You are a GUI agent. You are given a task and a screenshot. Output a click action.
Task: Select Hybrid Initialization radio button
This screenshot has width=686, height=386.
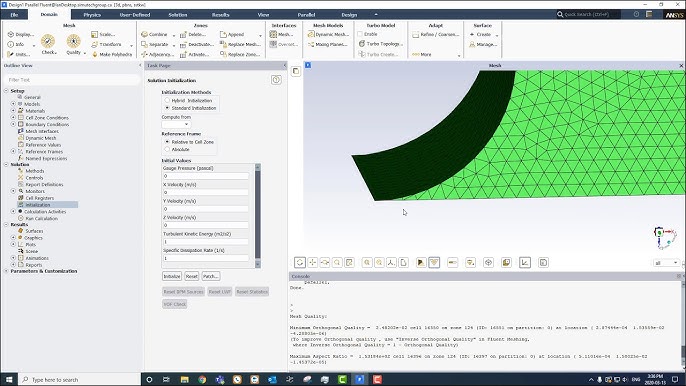coord(167,100)
